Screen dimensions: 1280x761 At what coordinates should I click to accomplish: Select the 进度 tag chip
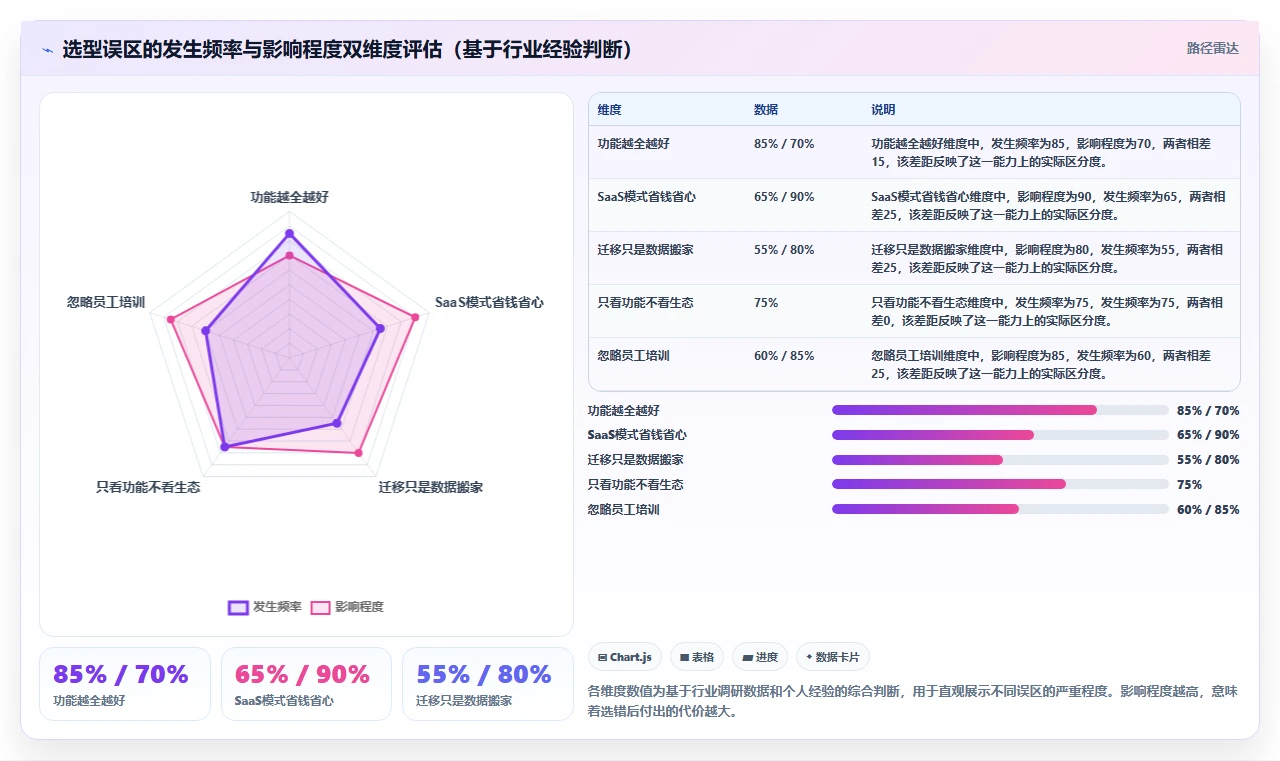point(760,657)
